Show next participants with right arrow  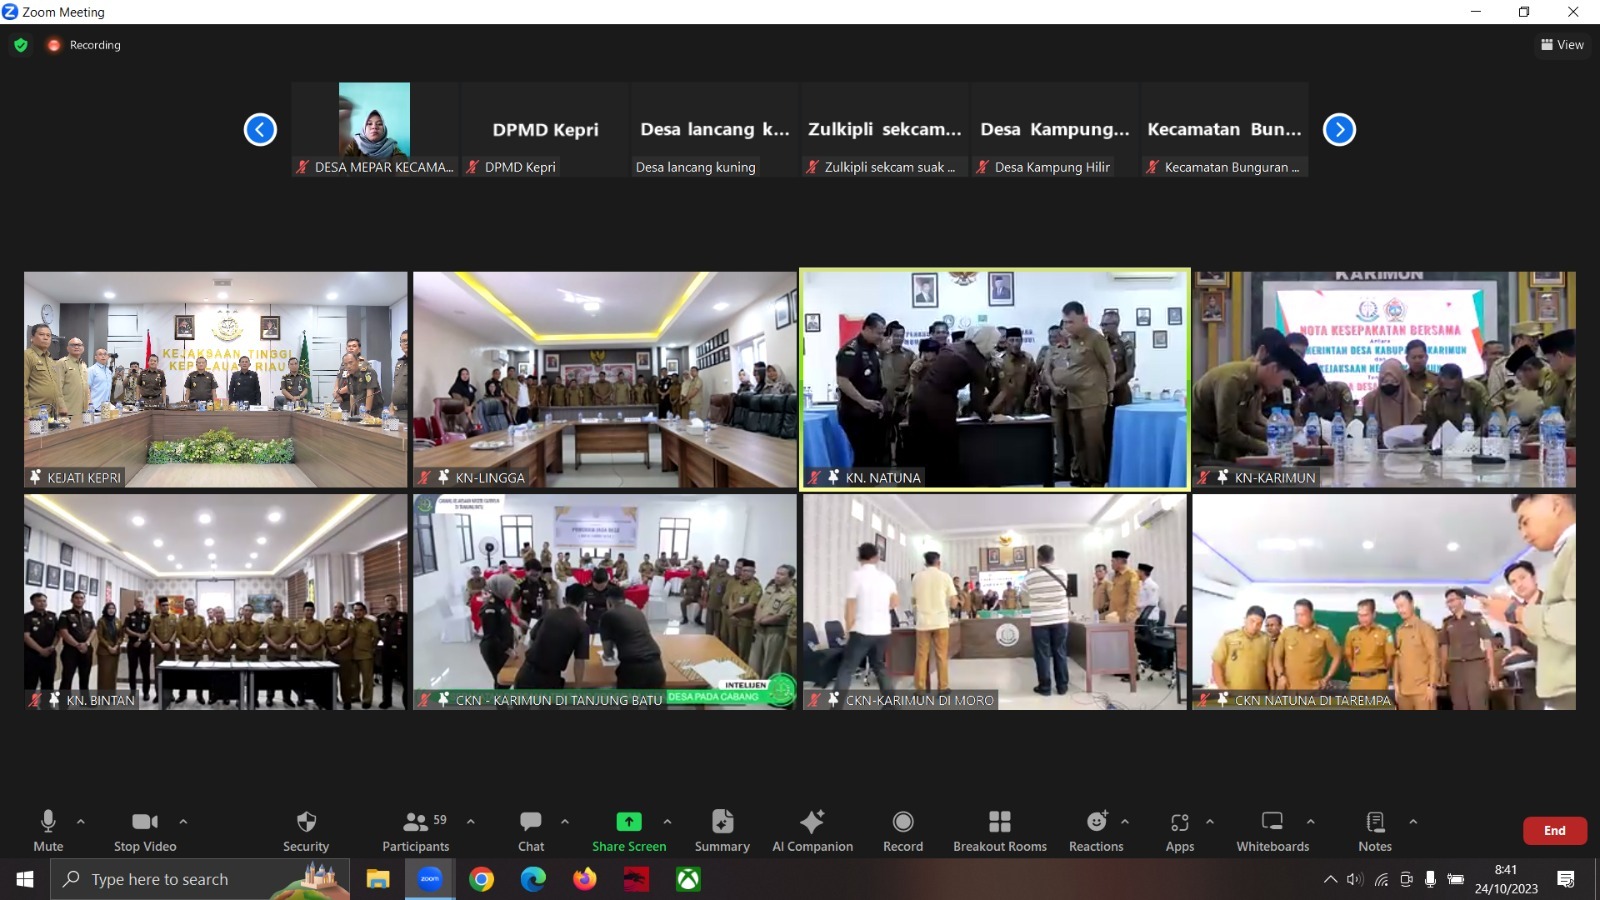1339,130
